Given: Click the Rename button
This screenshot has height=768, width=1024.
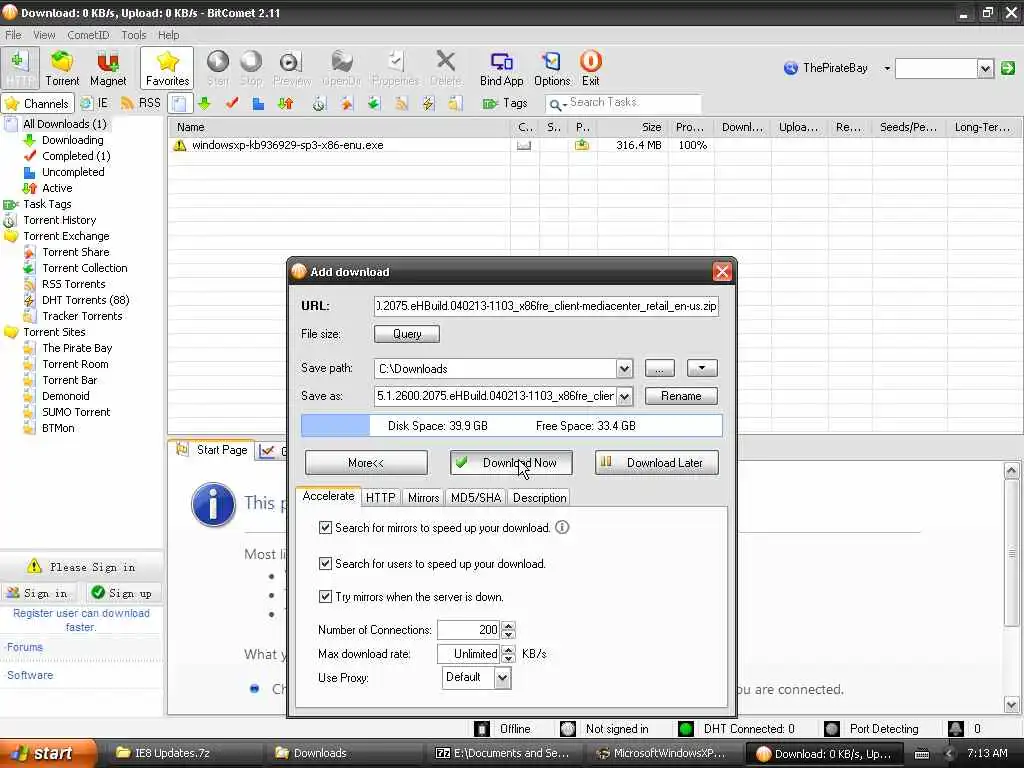Looking at the screenshot, I should (x=681, y=396).
